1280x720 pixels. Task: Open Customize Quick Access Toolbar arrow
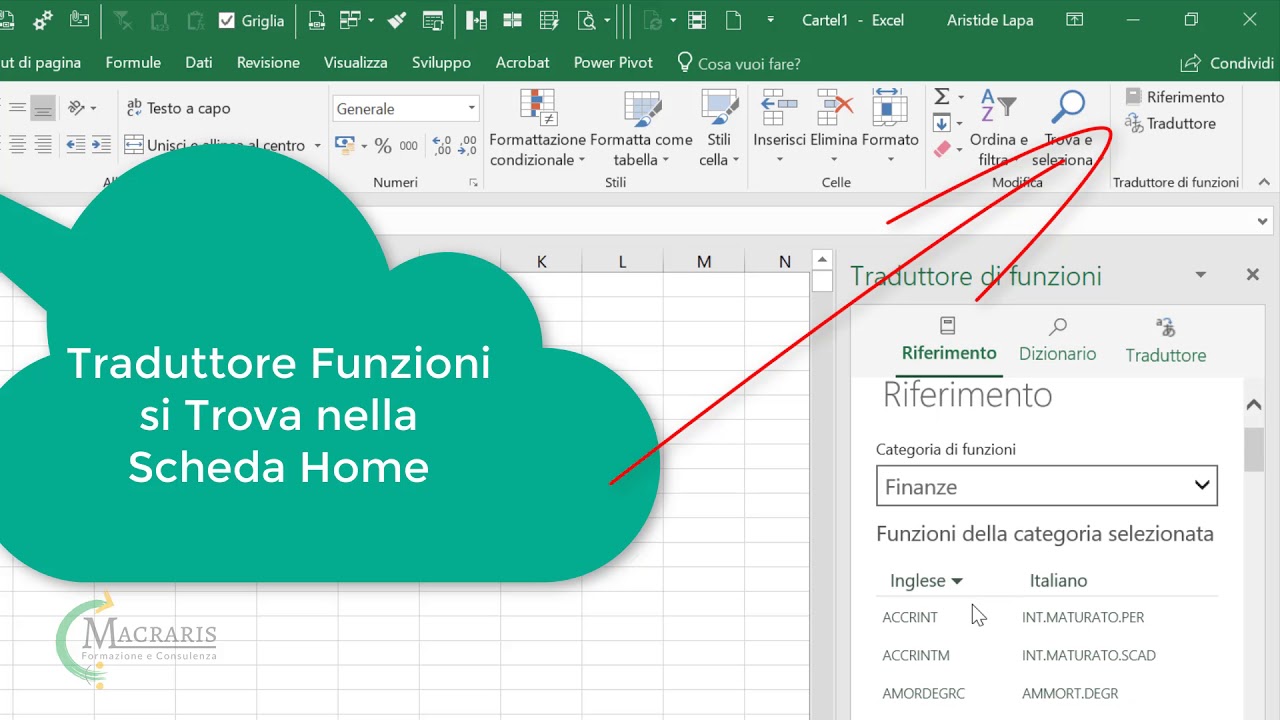(x=770, y=20)
